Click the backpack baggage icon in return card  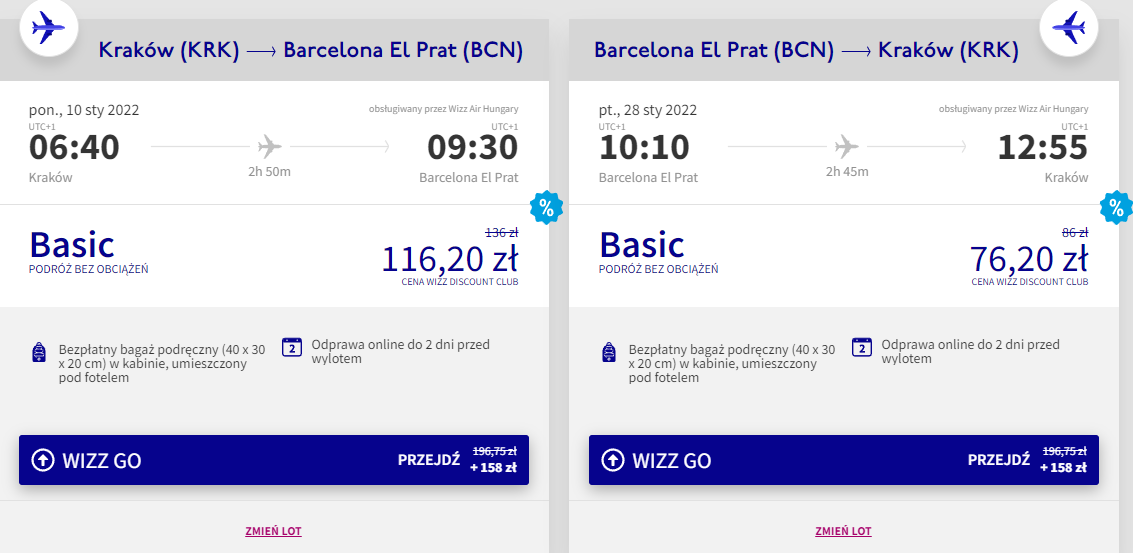pyautogui.click(x=608, y=352)
